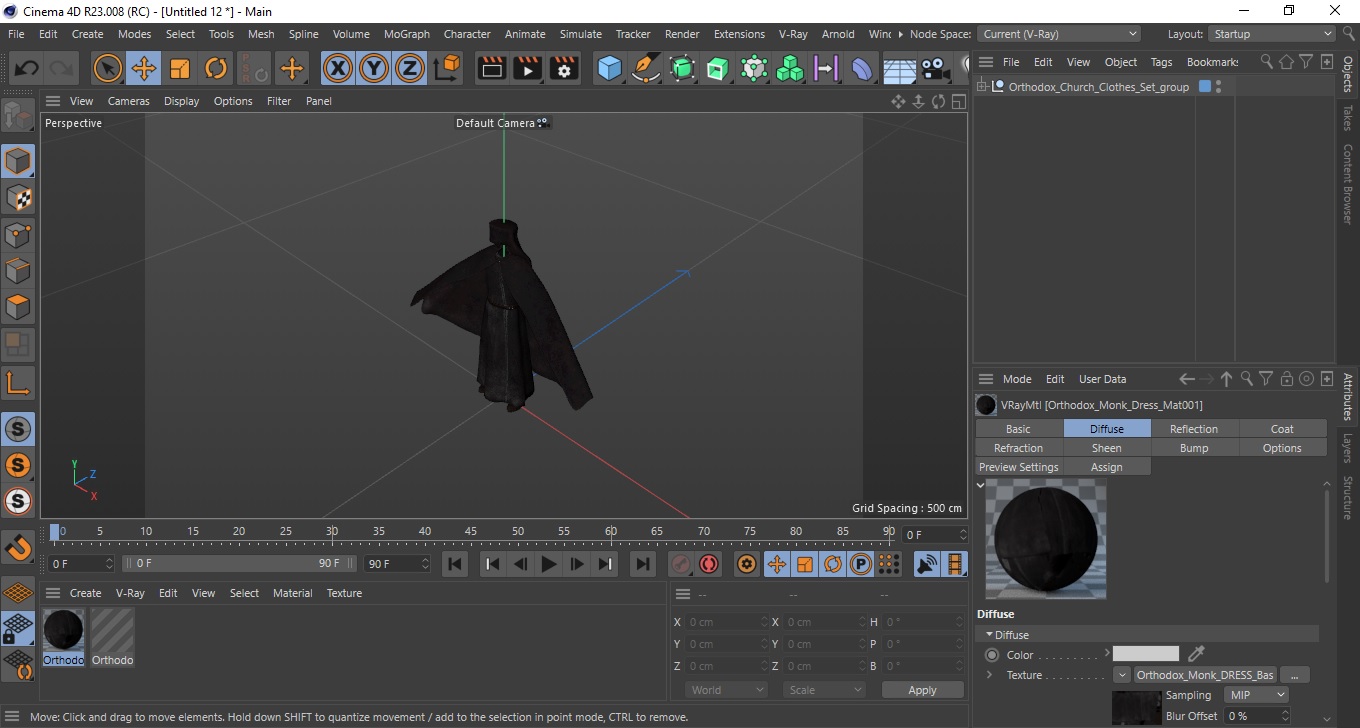Open the Sheen tab

point(1106,448)
